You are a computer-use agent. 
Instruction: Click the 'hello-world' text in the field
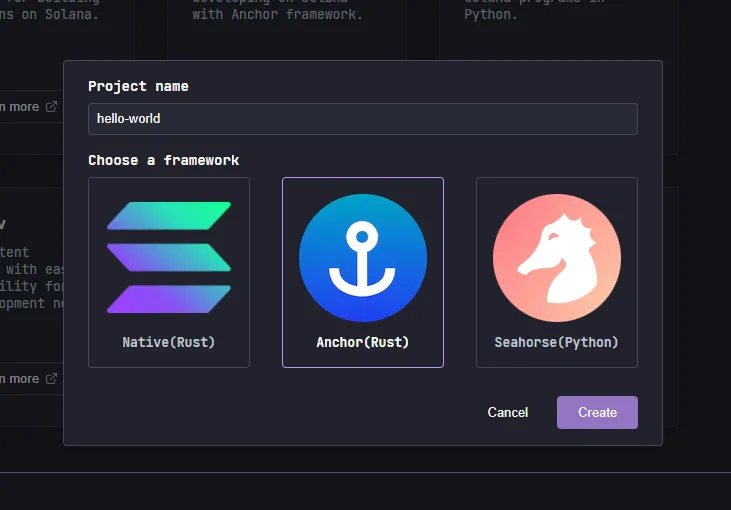(x=128, y=118)
